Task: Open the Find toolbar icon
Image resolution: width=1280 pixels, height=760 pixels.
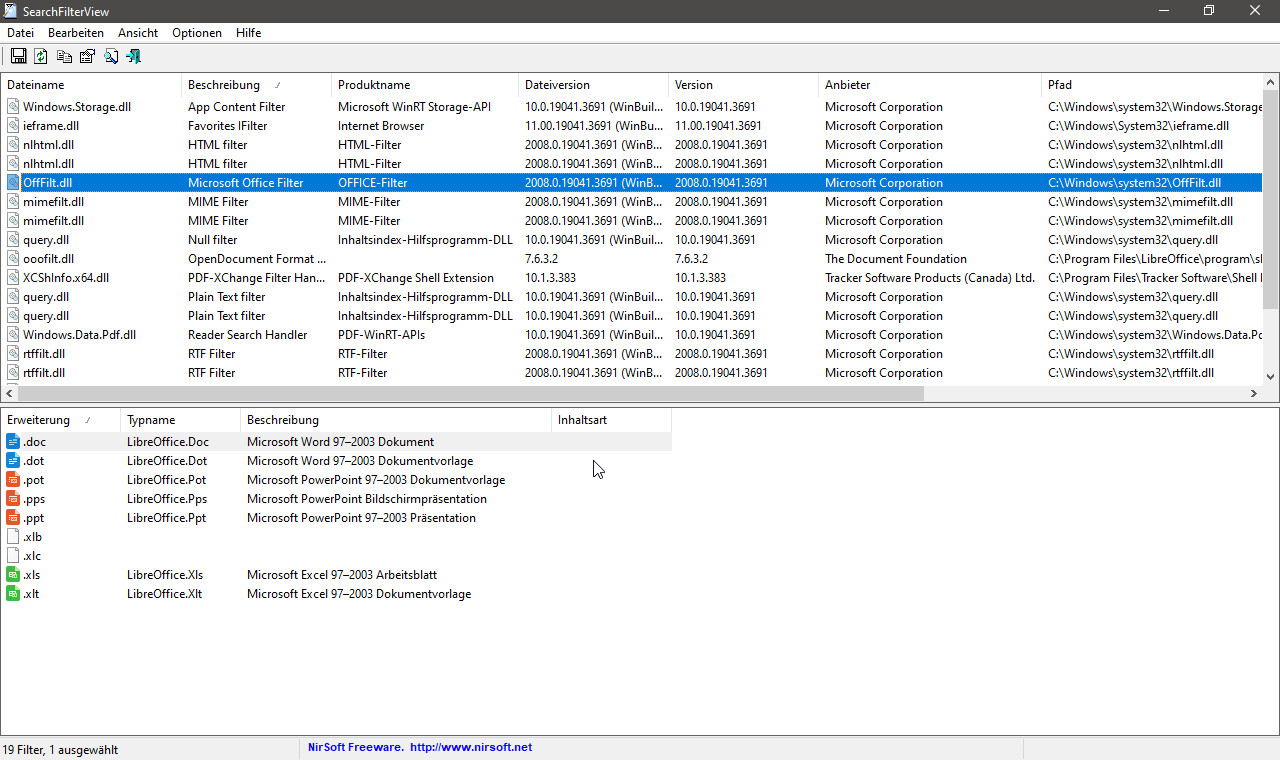Action: 110,56
